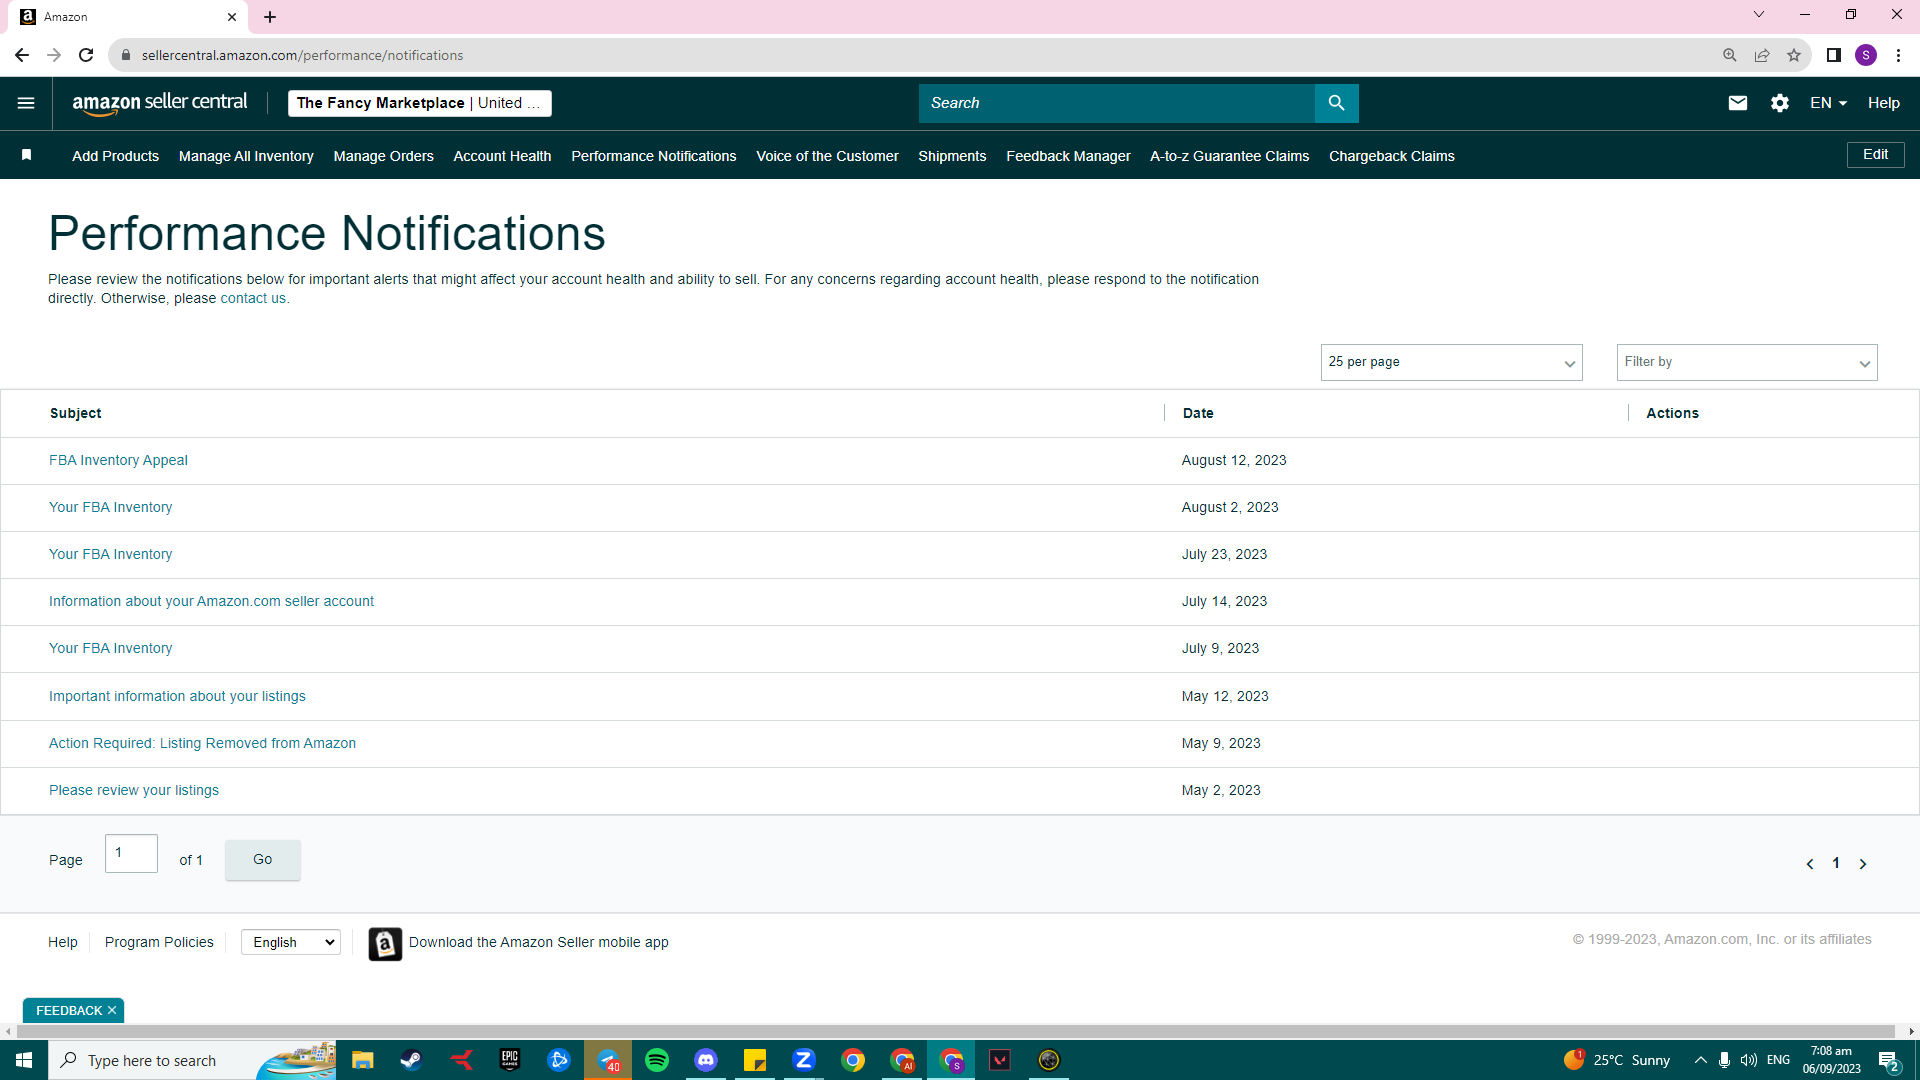
Task: Click the page number input box
Action: (x=131, y=854)
